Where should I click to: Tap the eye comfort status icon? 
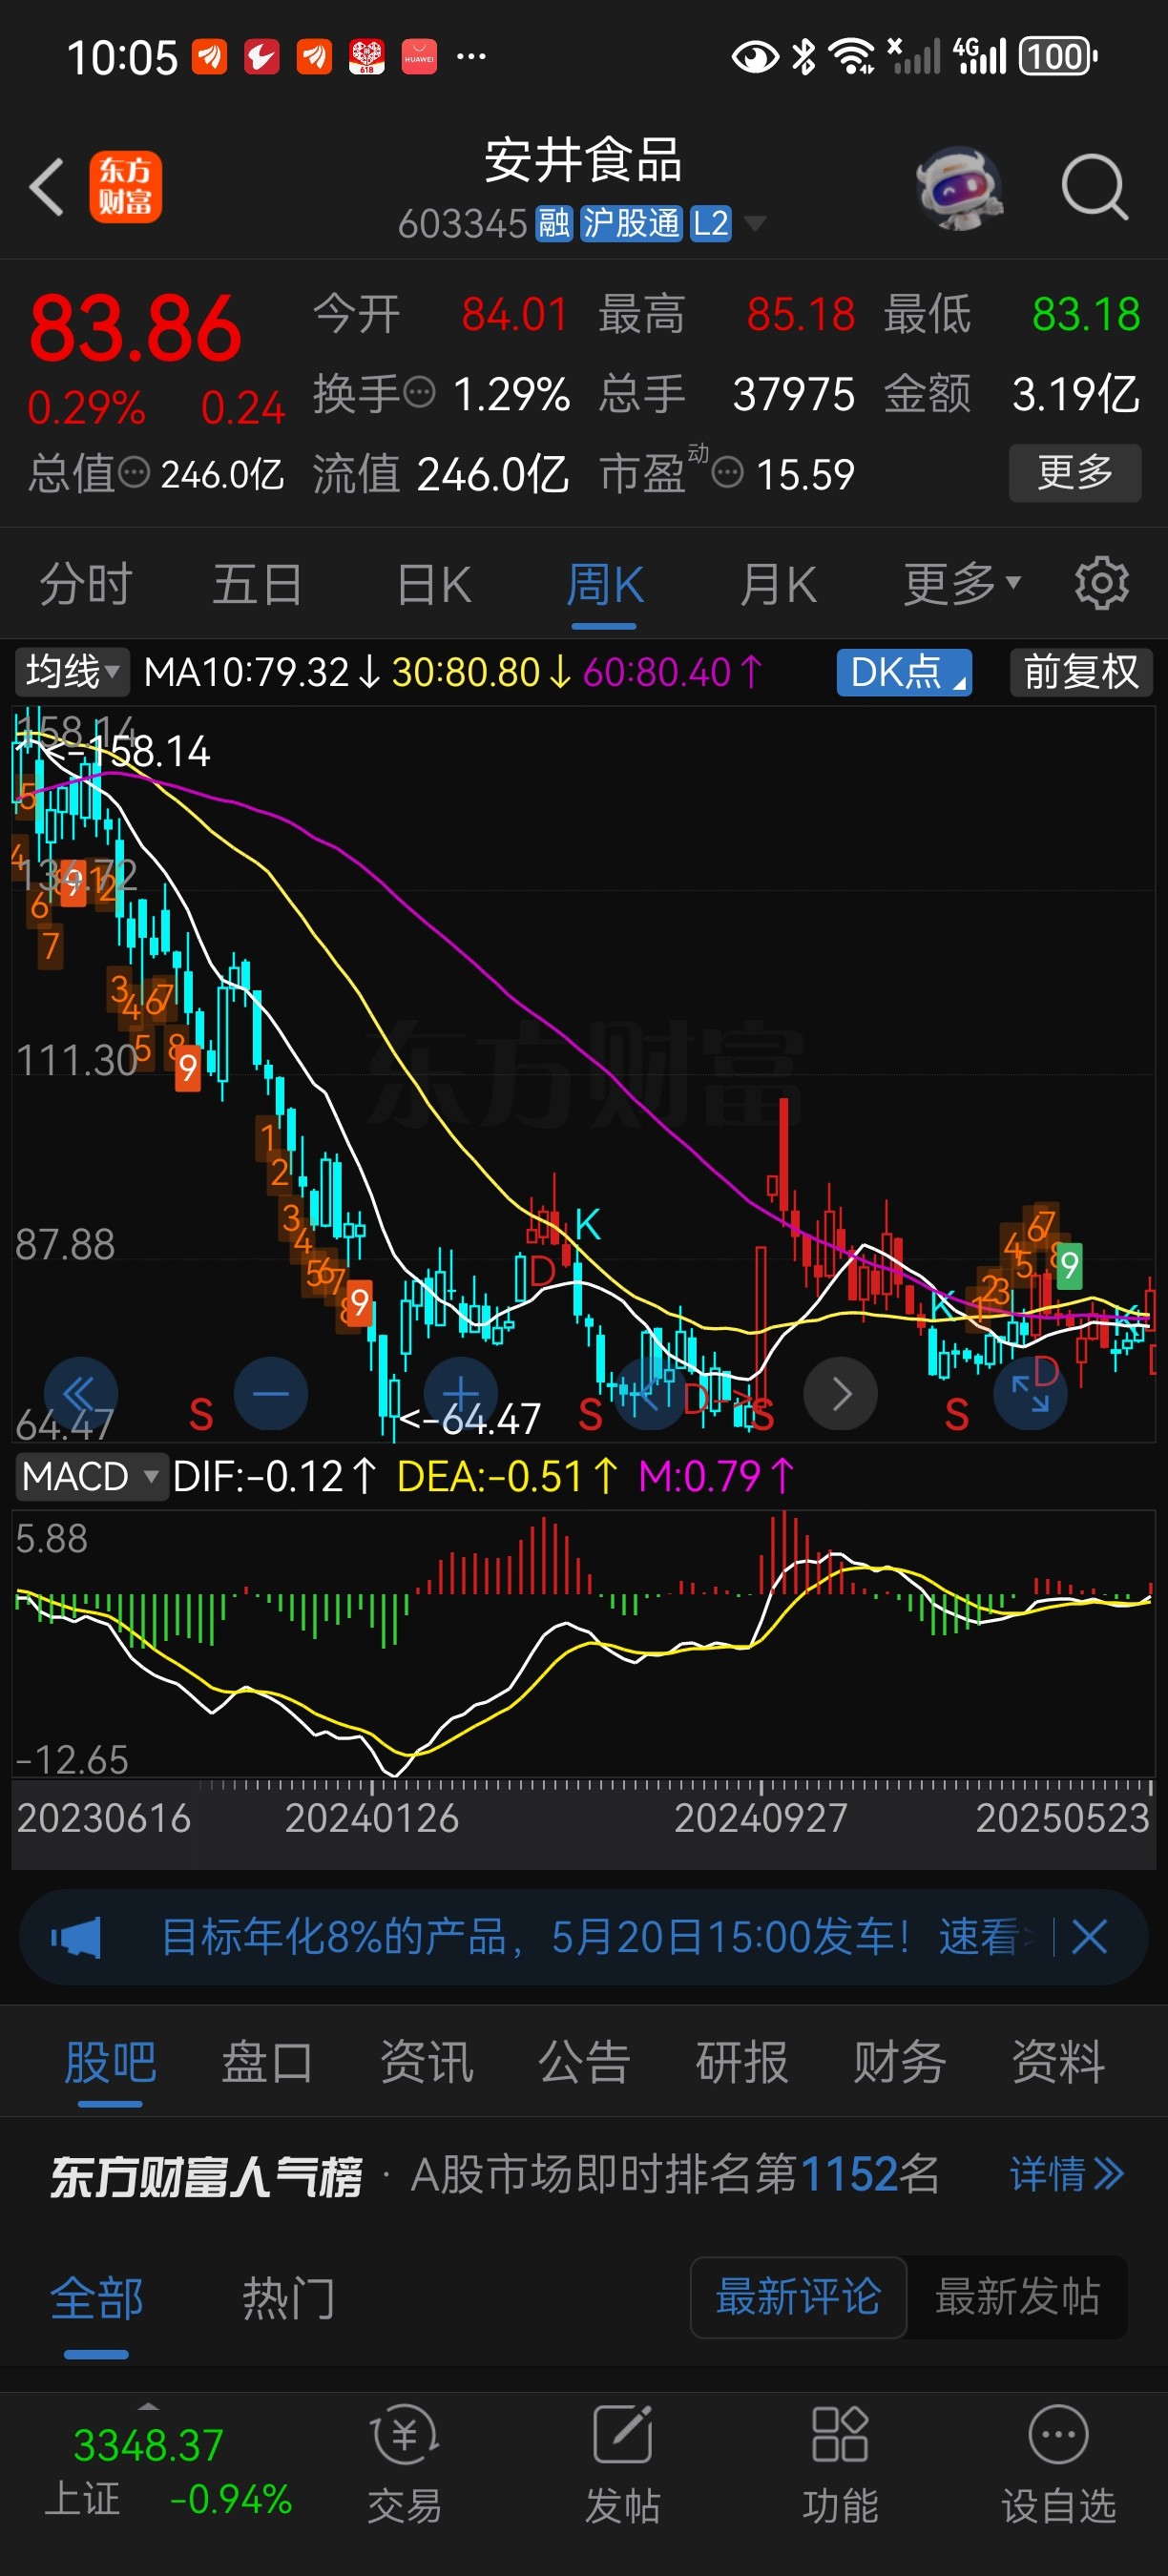[755, 57]
